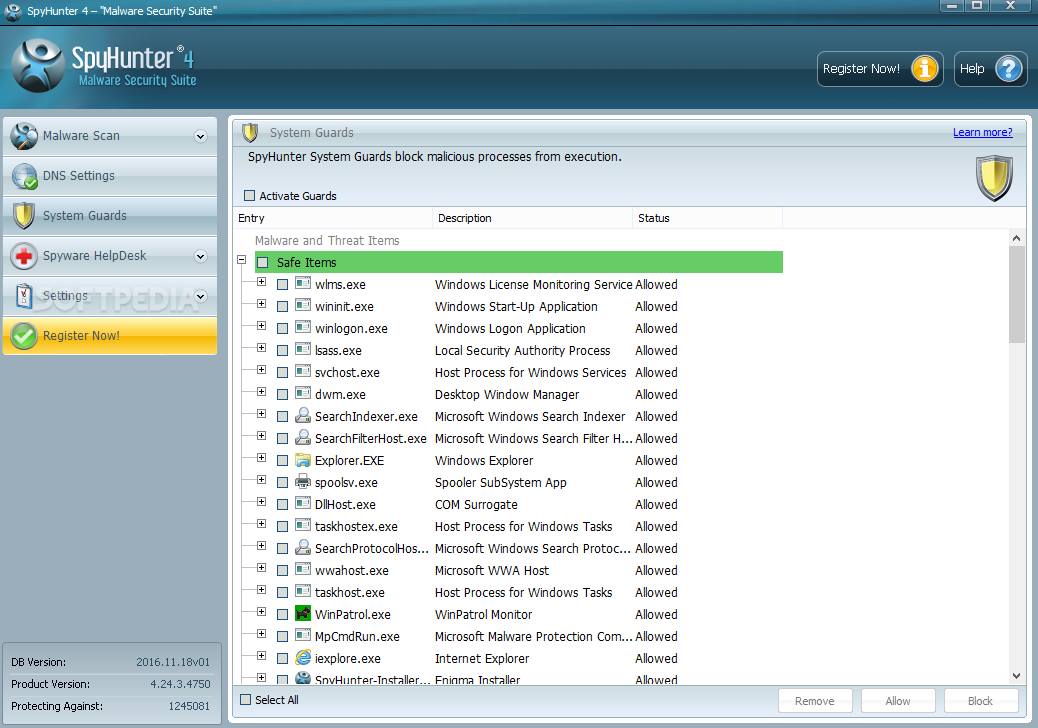This screenshot has width=1038, height=728.
Task: Tick the WinPatrol.exe checkbox
Action: [282, 615]
